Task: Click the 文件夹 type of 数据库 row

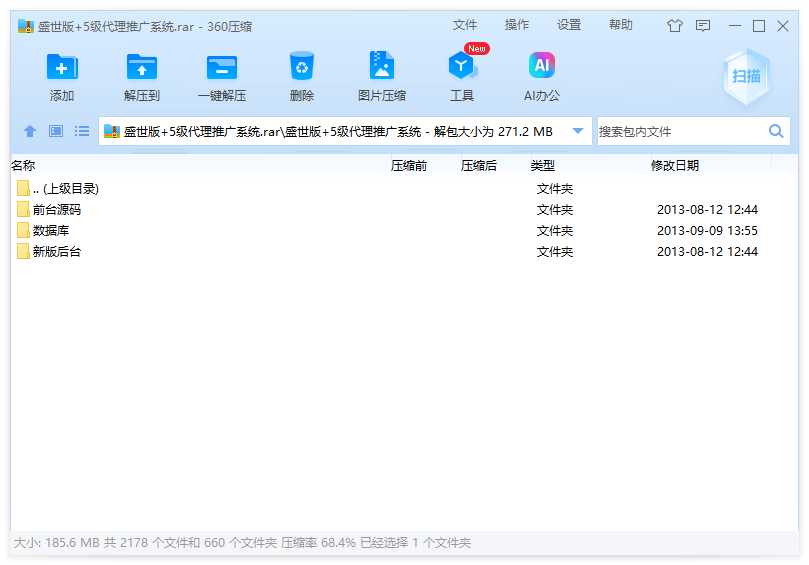Action: [x=555, y=231]
